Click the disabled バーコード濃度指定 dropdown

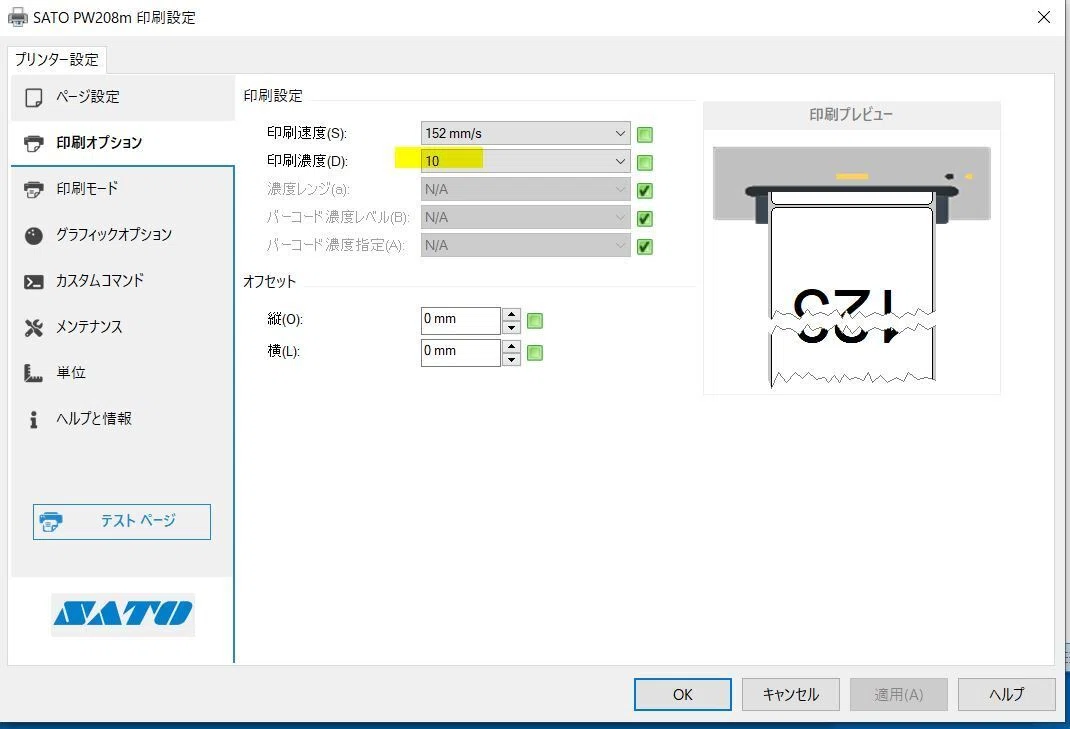click(525, 245)
